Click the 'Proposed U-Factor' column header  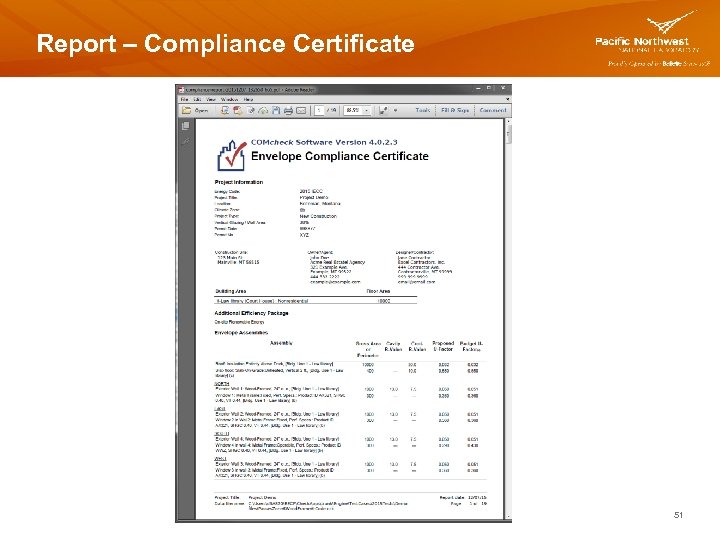(x=443, y=346)
